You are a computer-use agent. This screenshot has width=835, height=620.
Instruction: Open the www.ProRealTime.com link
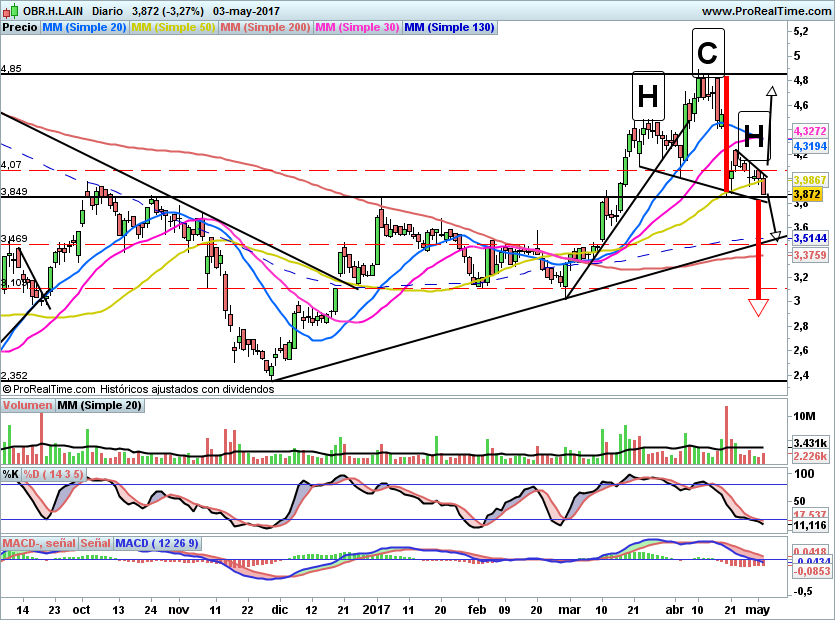pyautogui.click(x=765, y=10)
